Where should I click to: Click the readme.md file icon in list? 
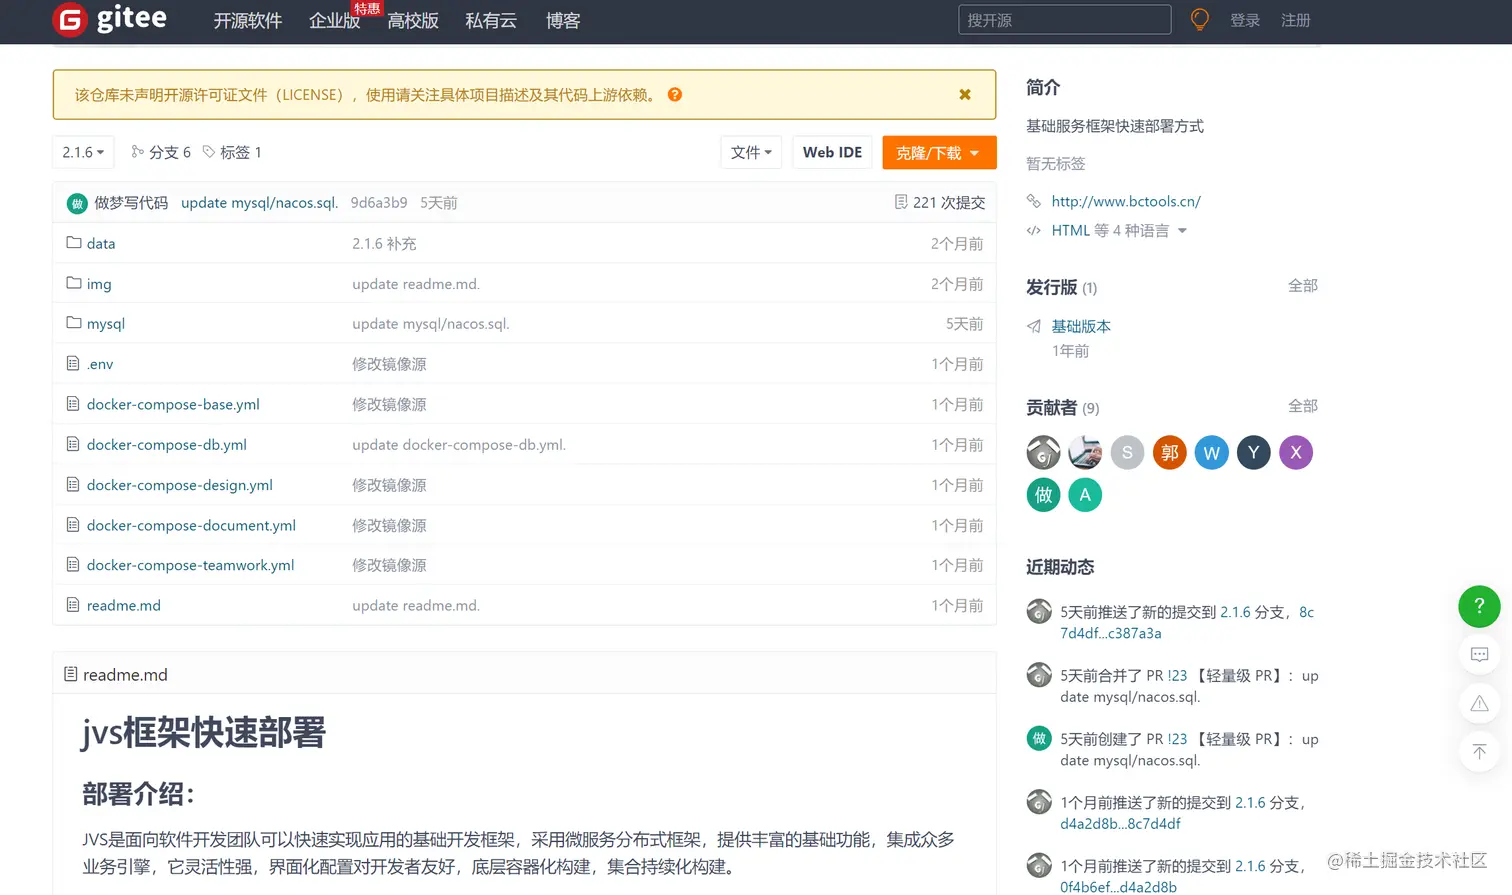72,604
